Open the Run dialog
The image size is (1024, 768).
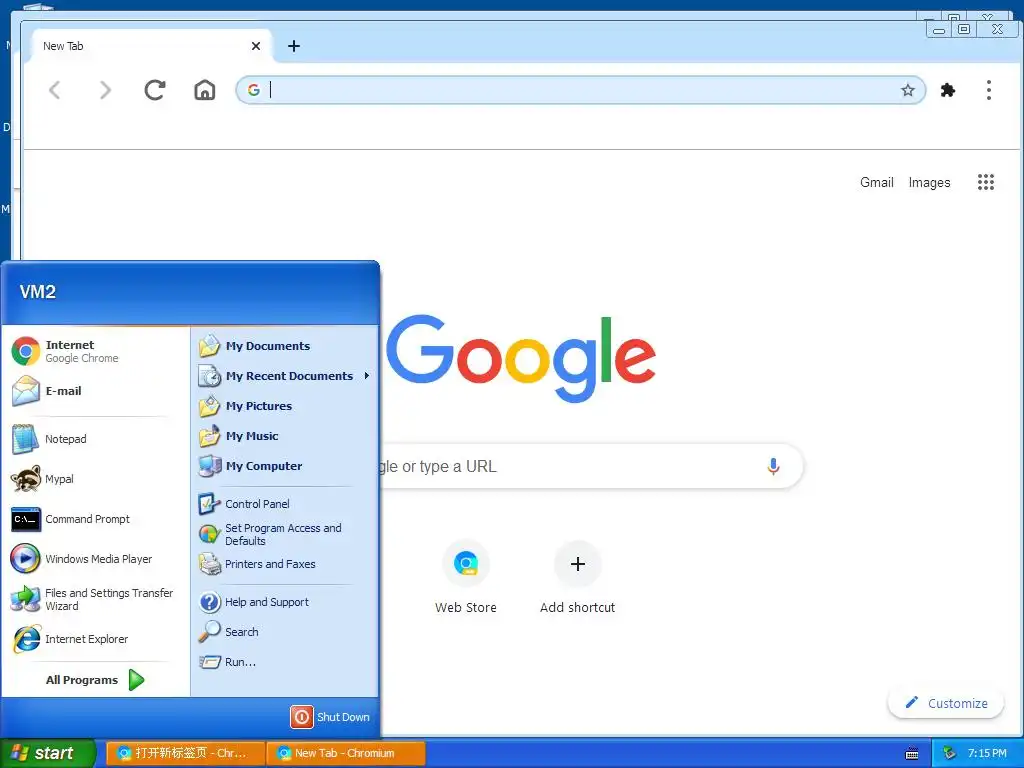[x=285, y=662]
